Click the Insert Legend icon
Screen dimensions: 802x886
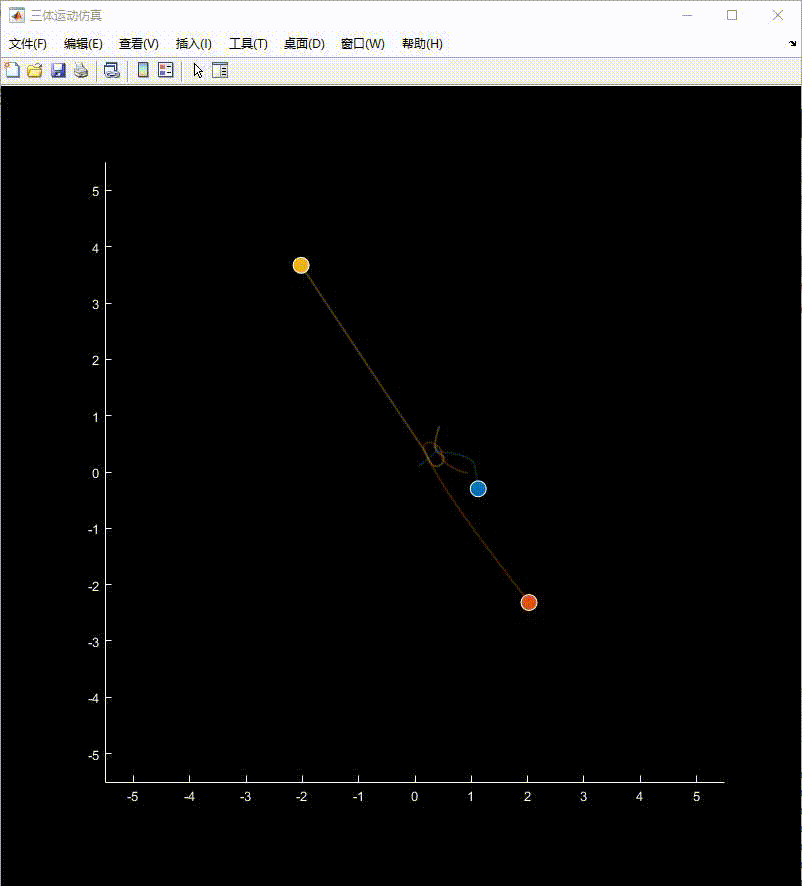(166, 70)
